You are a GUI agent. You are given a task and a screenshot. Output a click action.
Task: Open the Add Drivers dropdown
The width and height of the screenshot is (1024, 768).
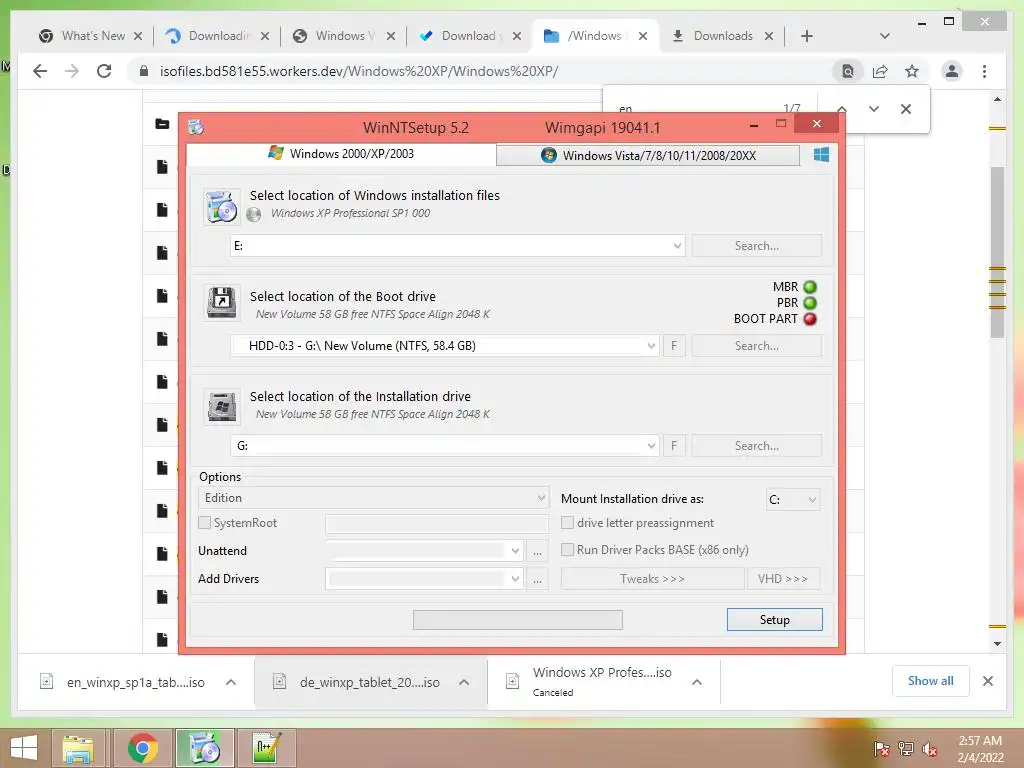[515, 579]
